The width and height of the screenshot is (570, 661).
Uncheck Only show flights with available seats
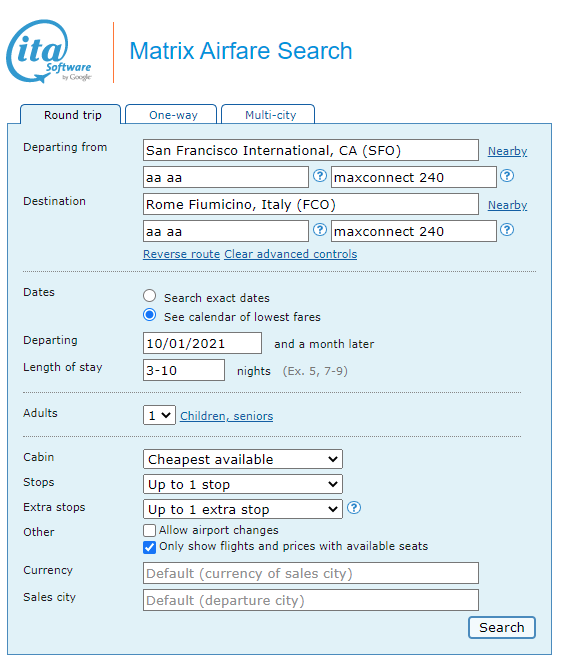[x=149, y=547]
